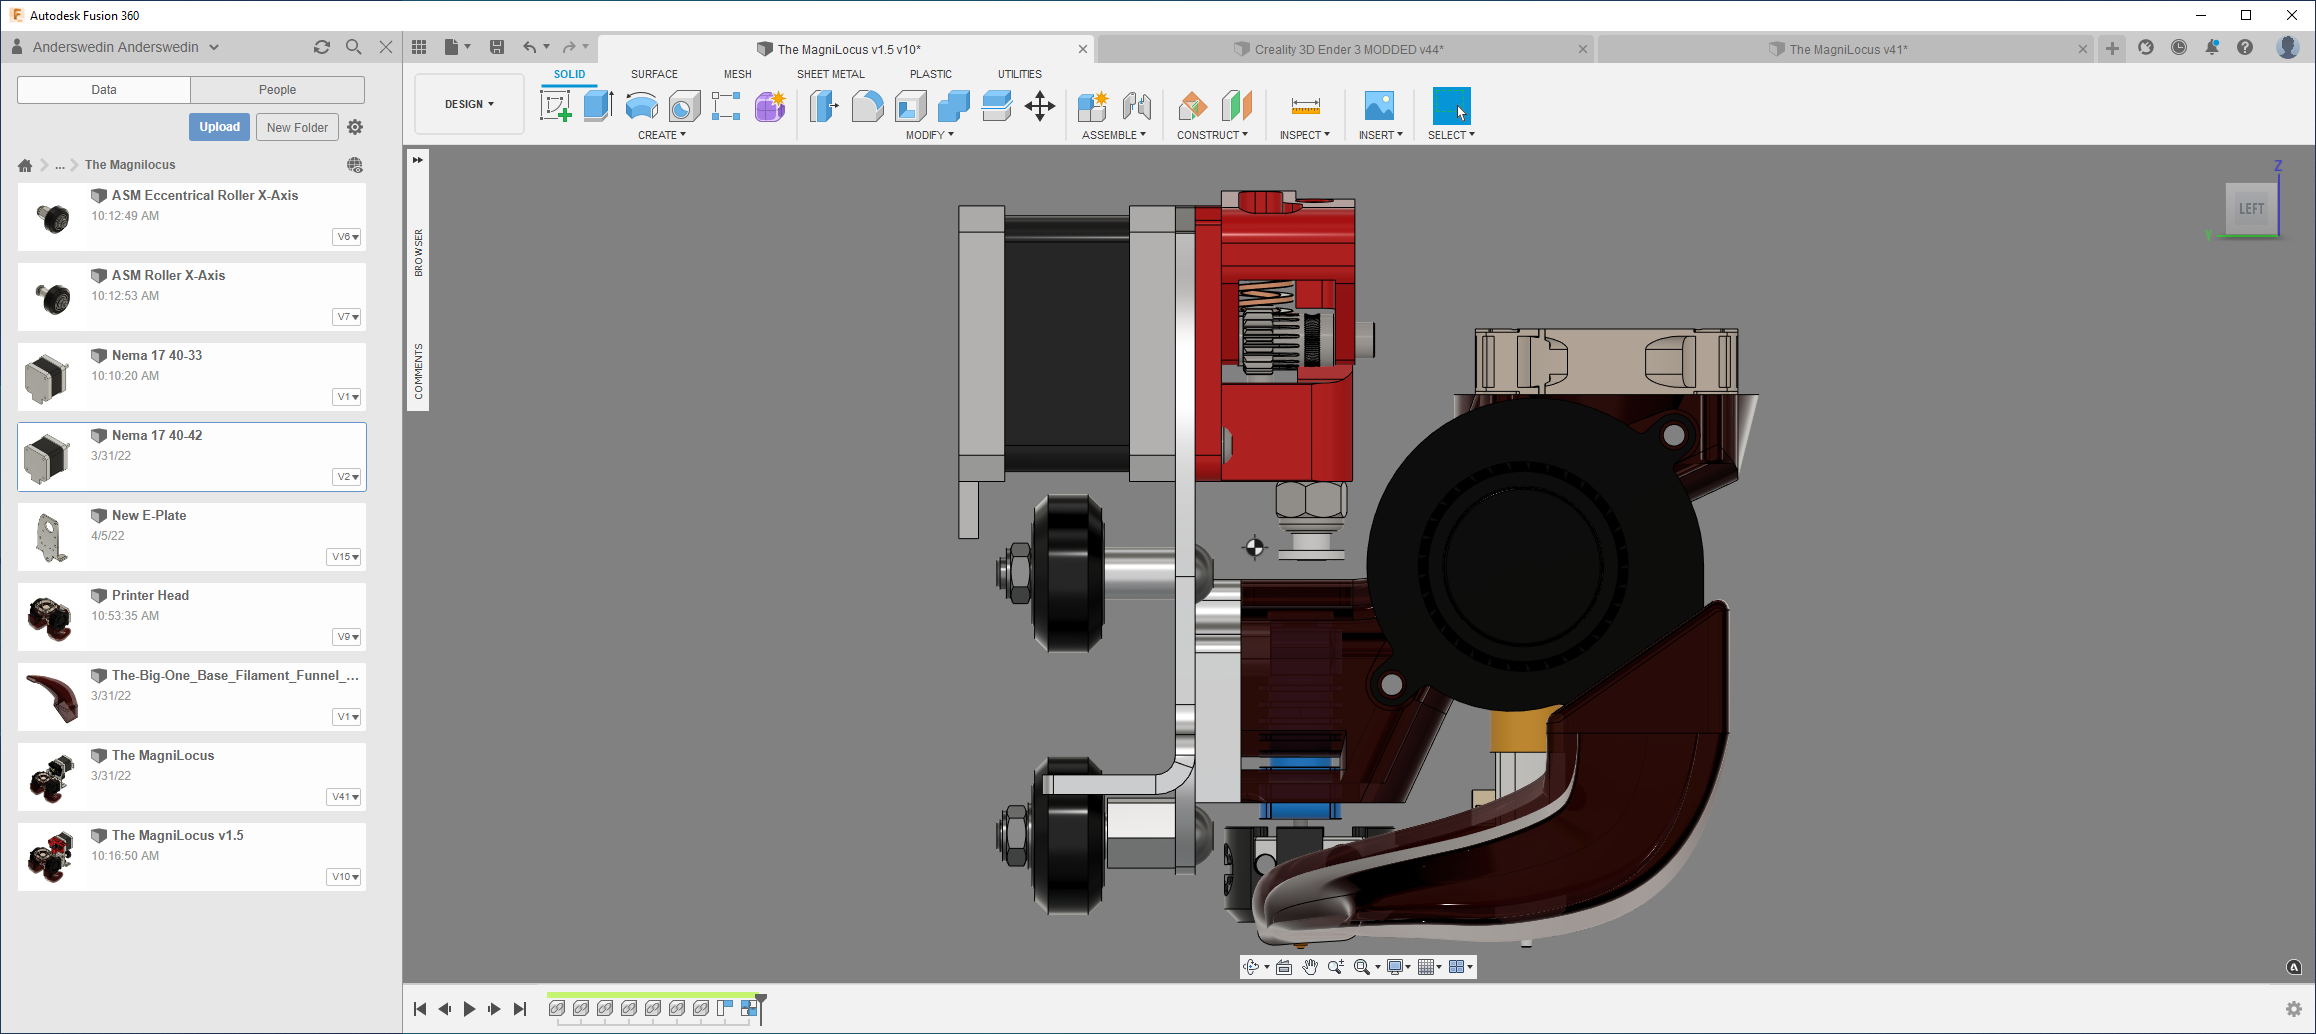Open the job status clock icon
Screen dimensions: 2316x1034
(2179, 47)
